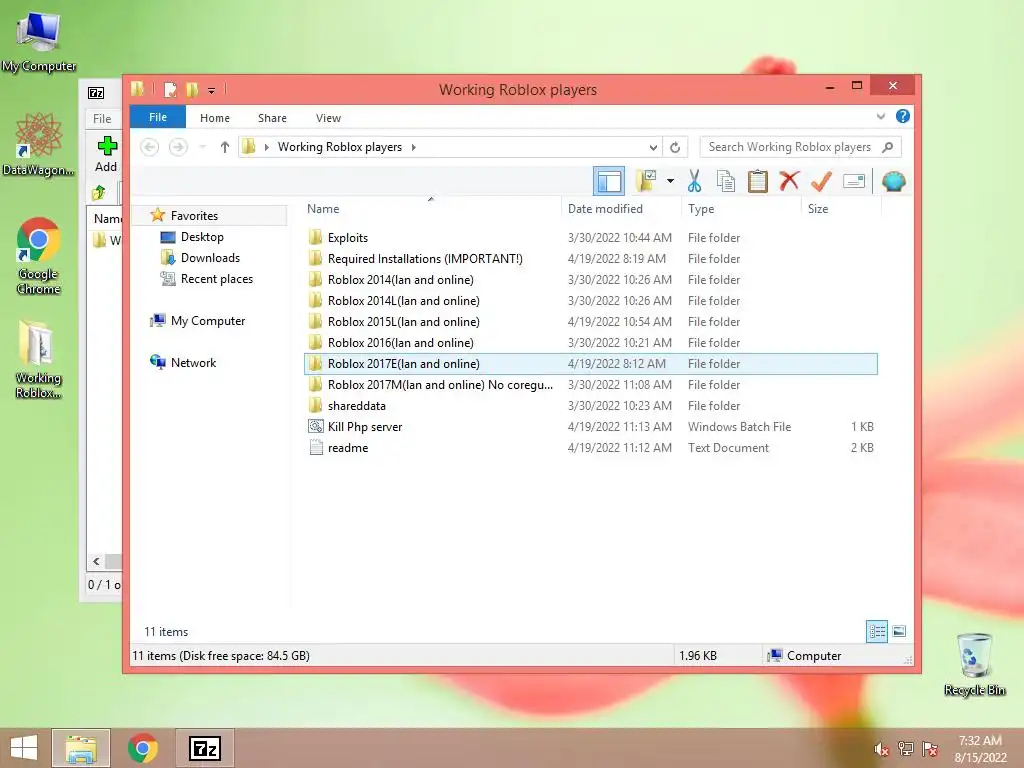Open the View ribbon tab

[328, 118]
